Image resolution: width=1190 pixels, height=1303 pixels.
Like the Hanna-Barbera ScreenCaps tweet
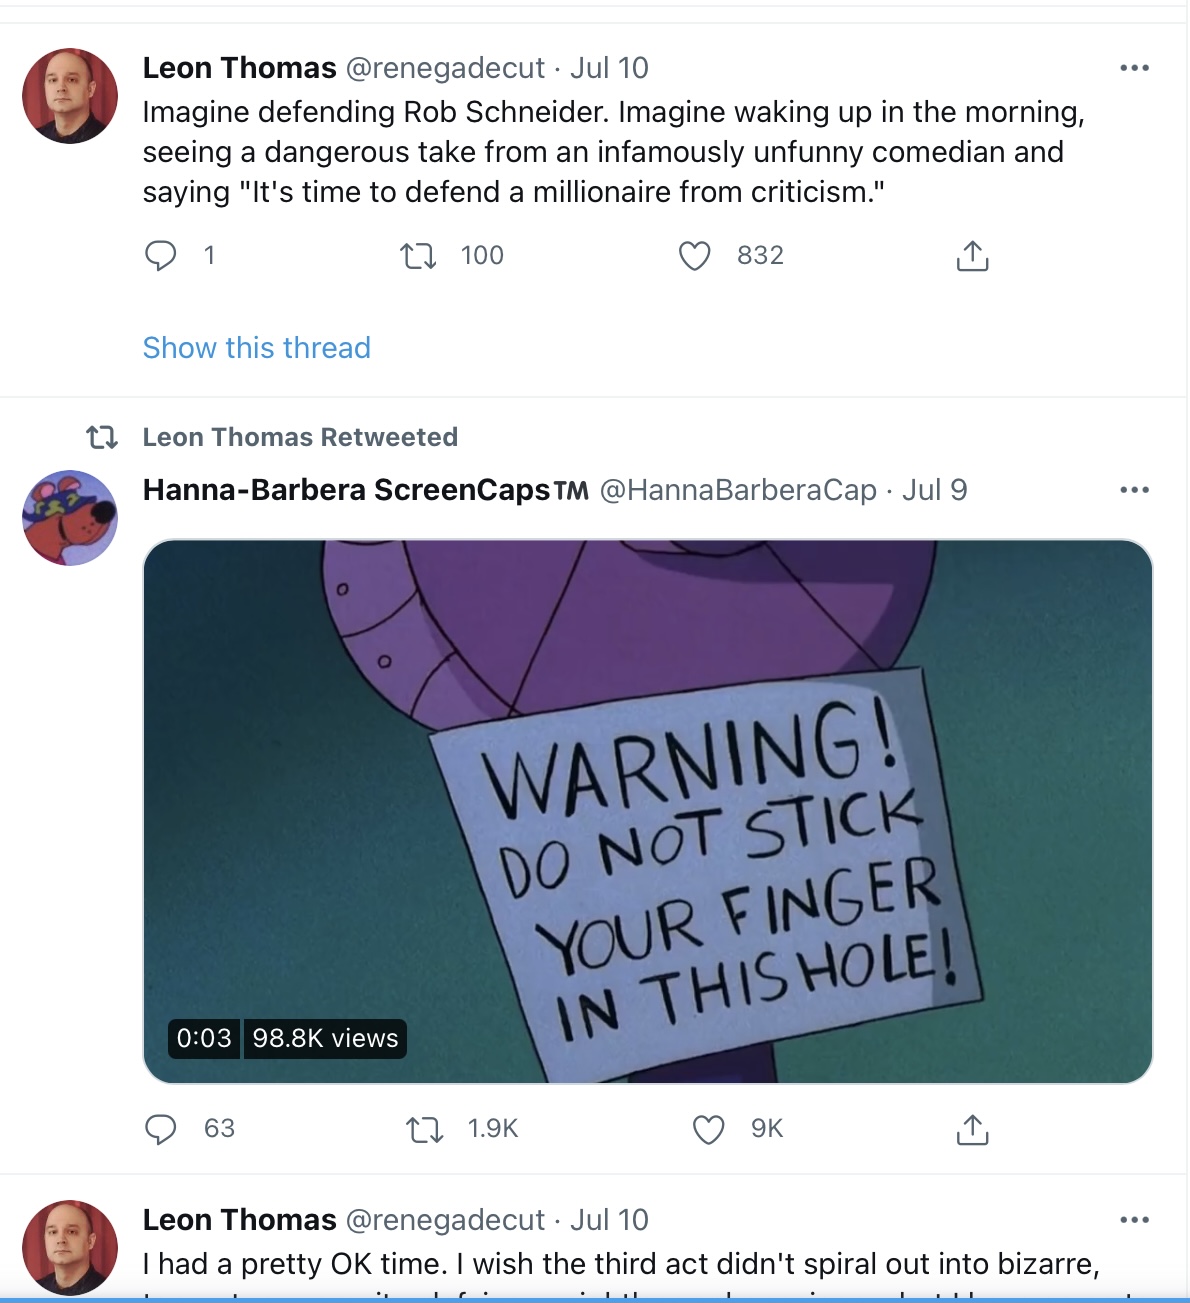(x=708, y=1130)
